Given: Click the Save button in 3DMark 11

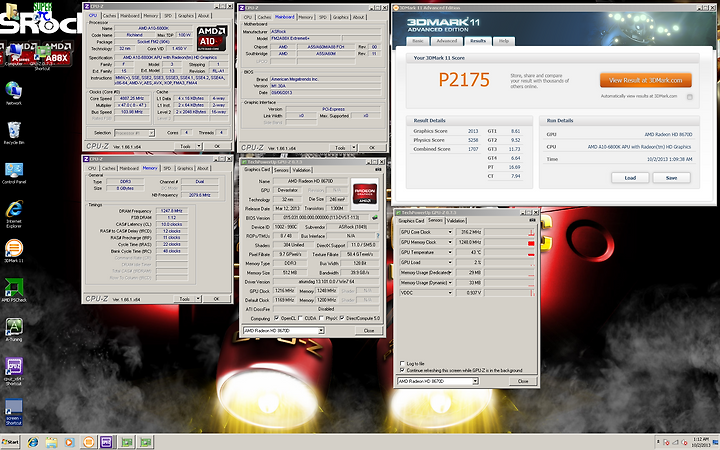Looking at the screenshot, I should [x=671, y=178].
